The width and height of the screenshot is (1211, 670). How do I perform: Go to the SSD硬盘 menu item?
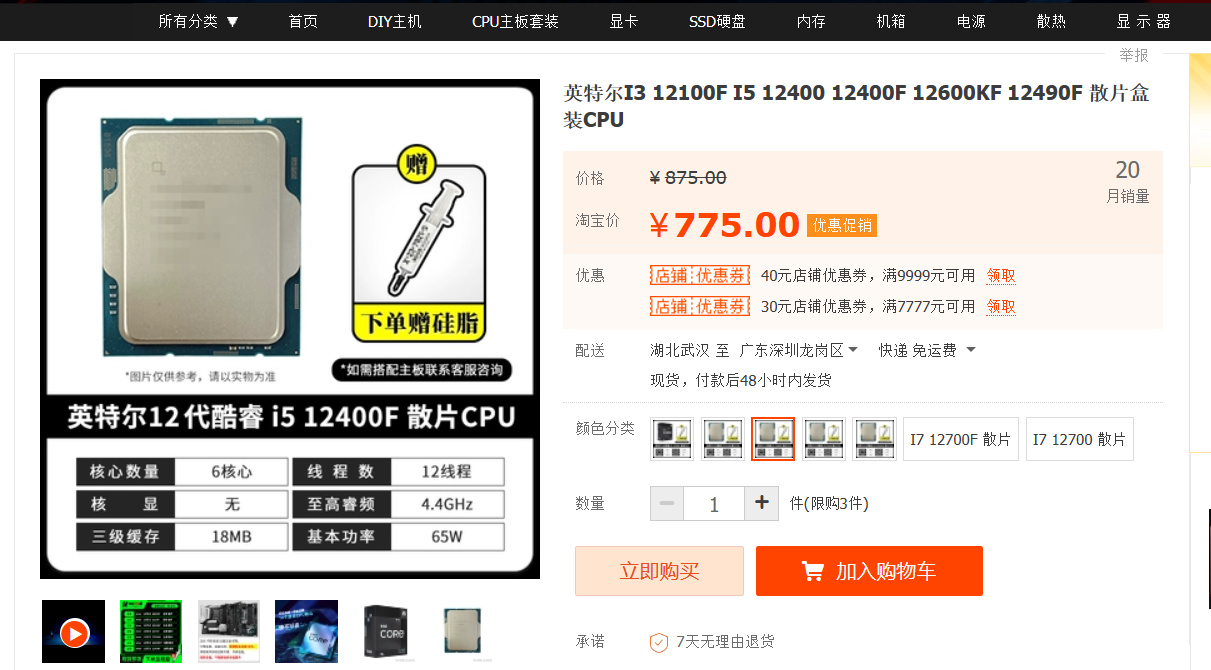[x=717, y=21]
